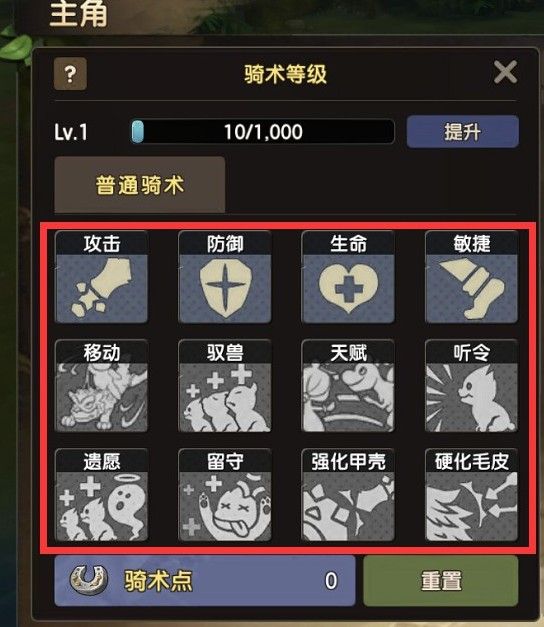Screen dimensions: 544x627
Task: Close the 骑术等级 panel
Action: tap(505, 72)
